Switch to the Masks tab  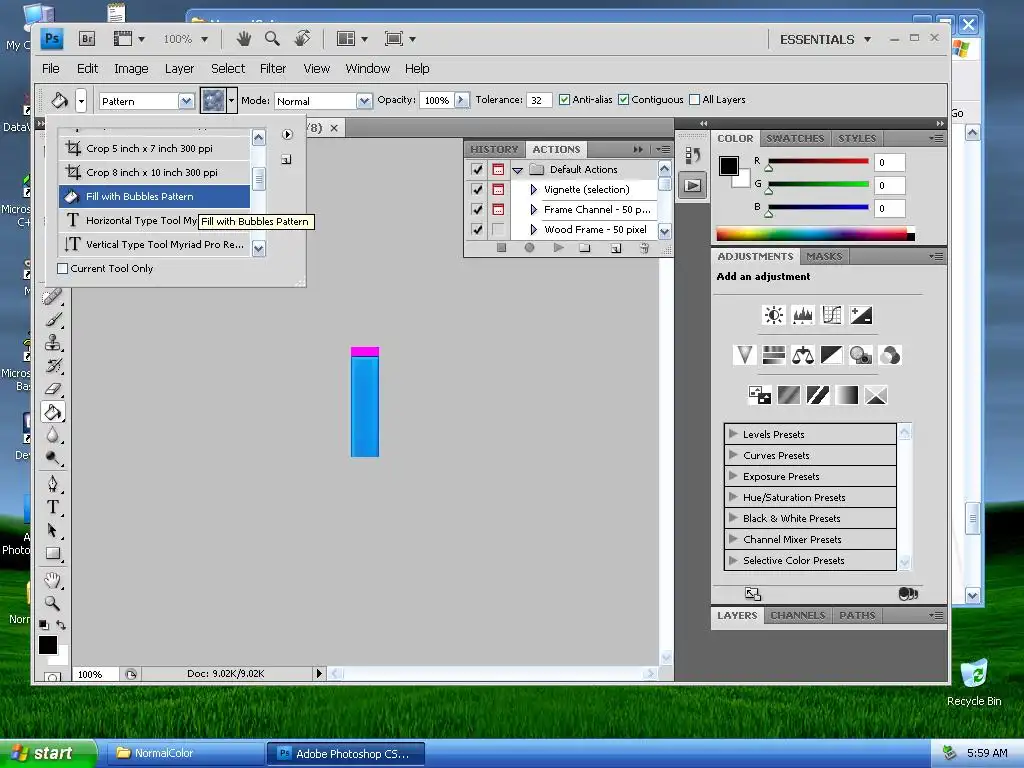824,257
